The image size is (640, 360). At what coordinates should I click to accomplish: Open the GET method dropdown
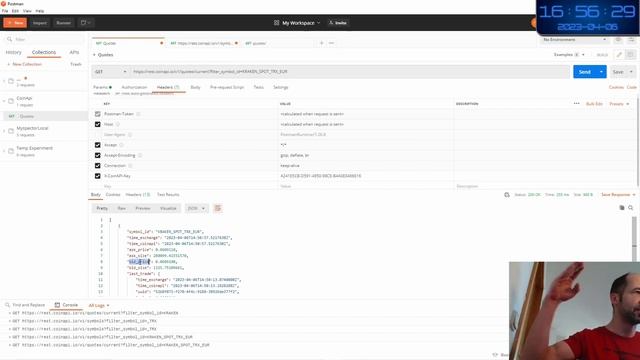[110, 72]
